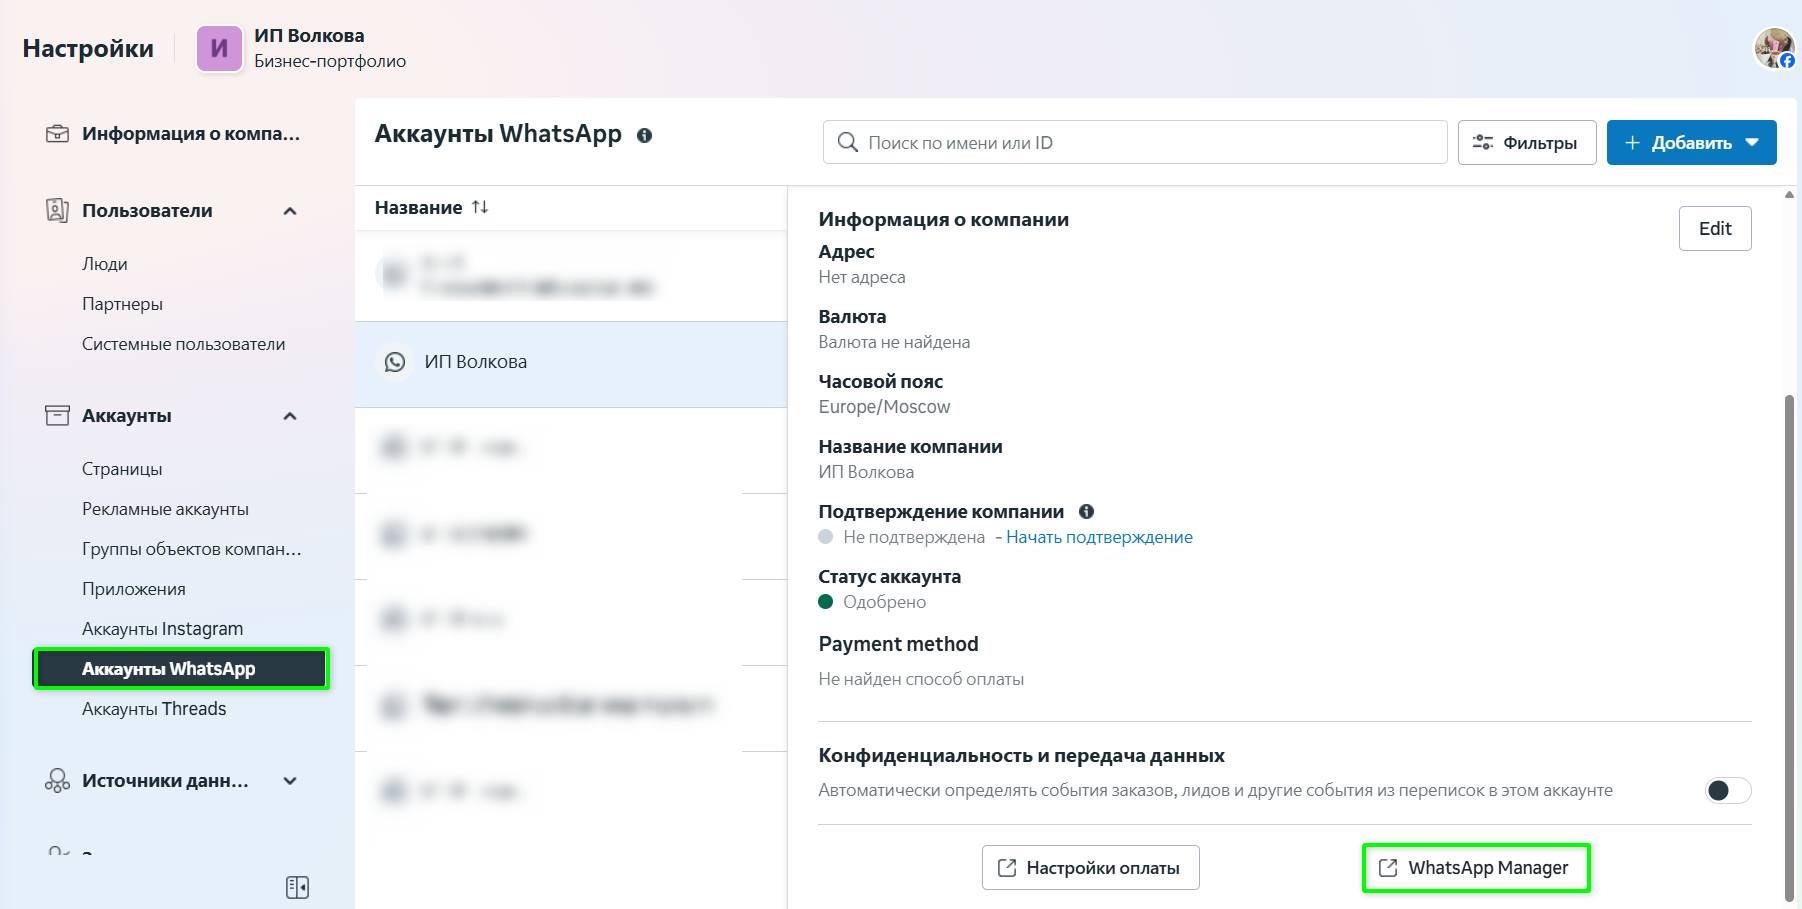
Task: Expand the Источники данных section
Action: [x=290, y=781]
